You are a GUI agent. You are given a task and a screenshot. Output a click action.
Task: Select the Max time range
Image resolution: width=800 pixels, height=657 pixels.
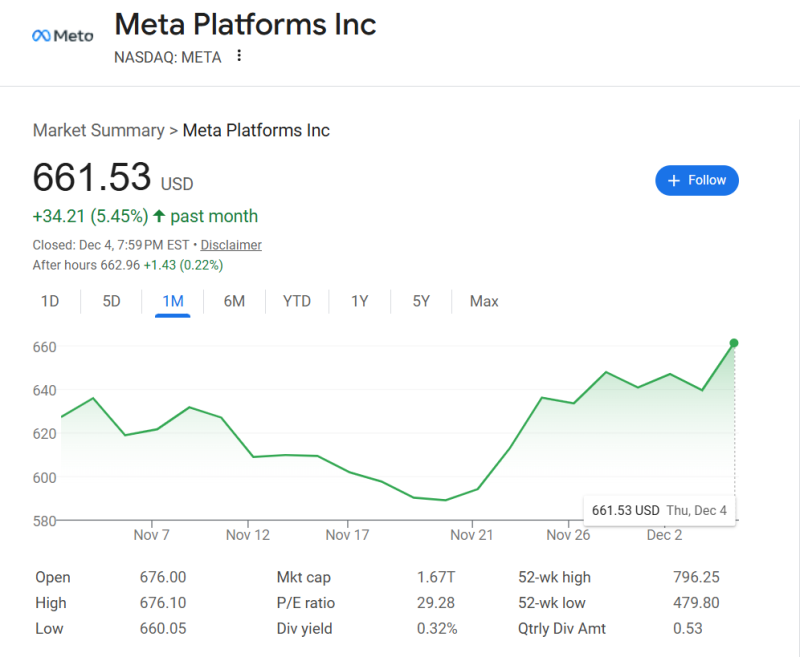(484, 301)
